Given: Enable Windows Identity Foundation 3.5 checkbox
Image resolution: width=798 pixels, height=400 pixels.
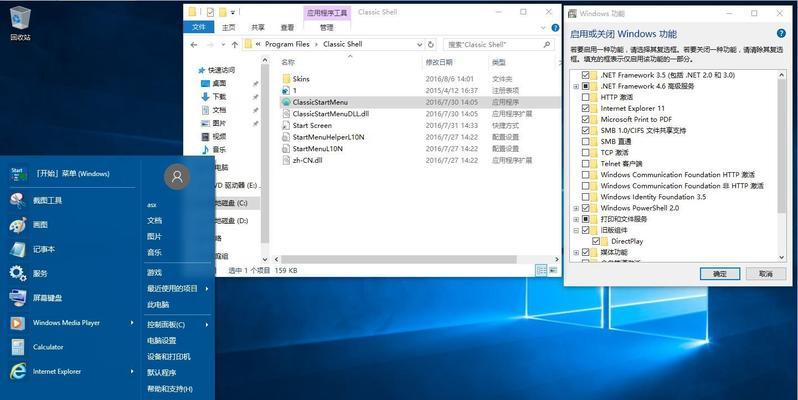Looking at the screenshot, I should click(x=585, y=197).
